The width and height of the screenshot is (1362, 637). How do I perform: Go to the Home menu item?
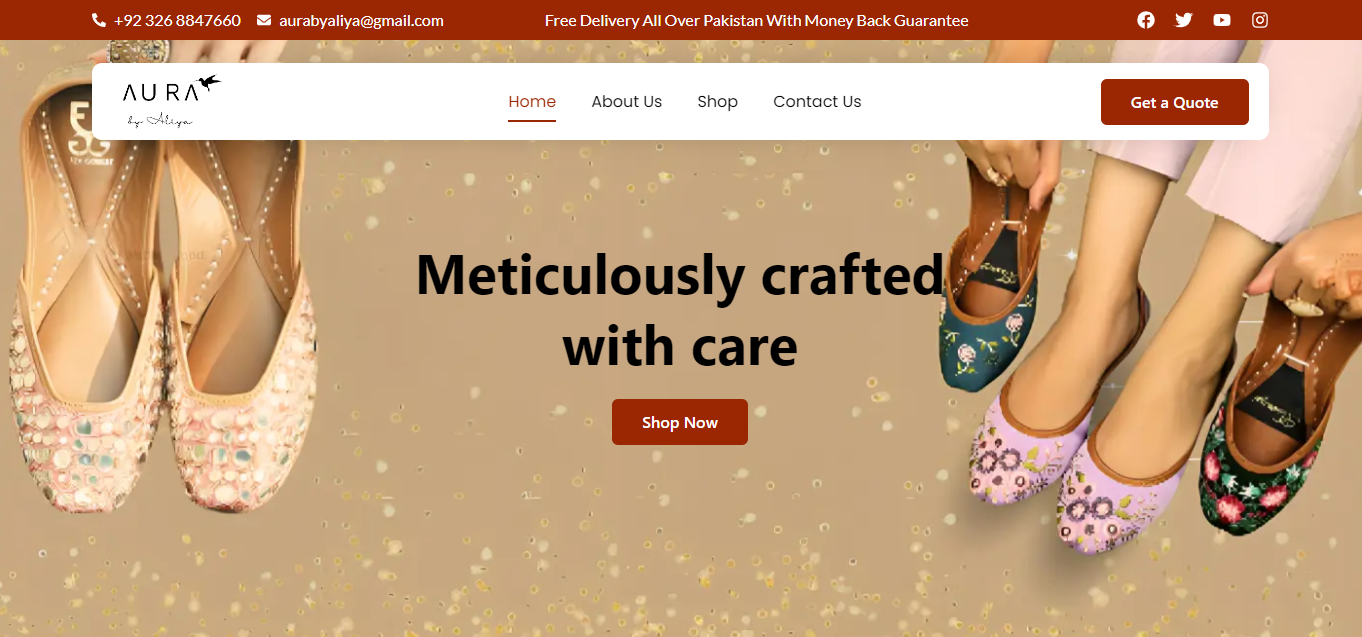tap(532, 102)
